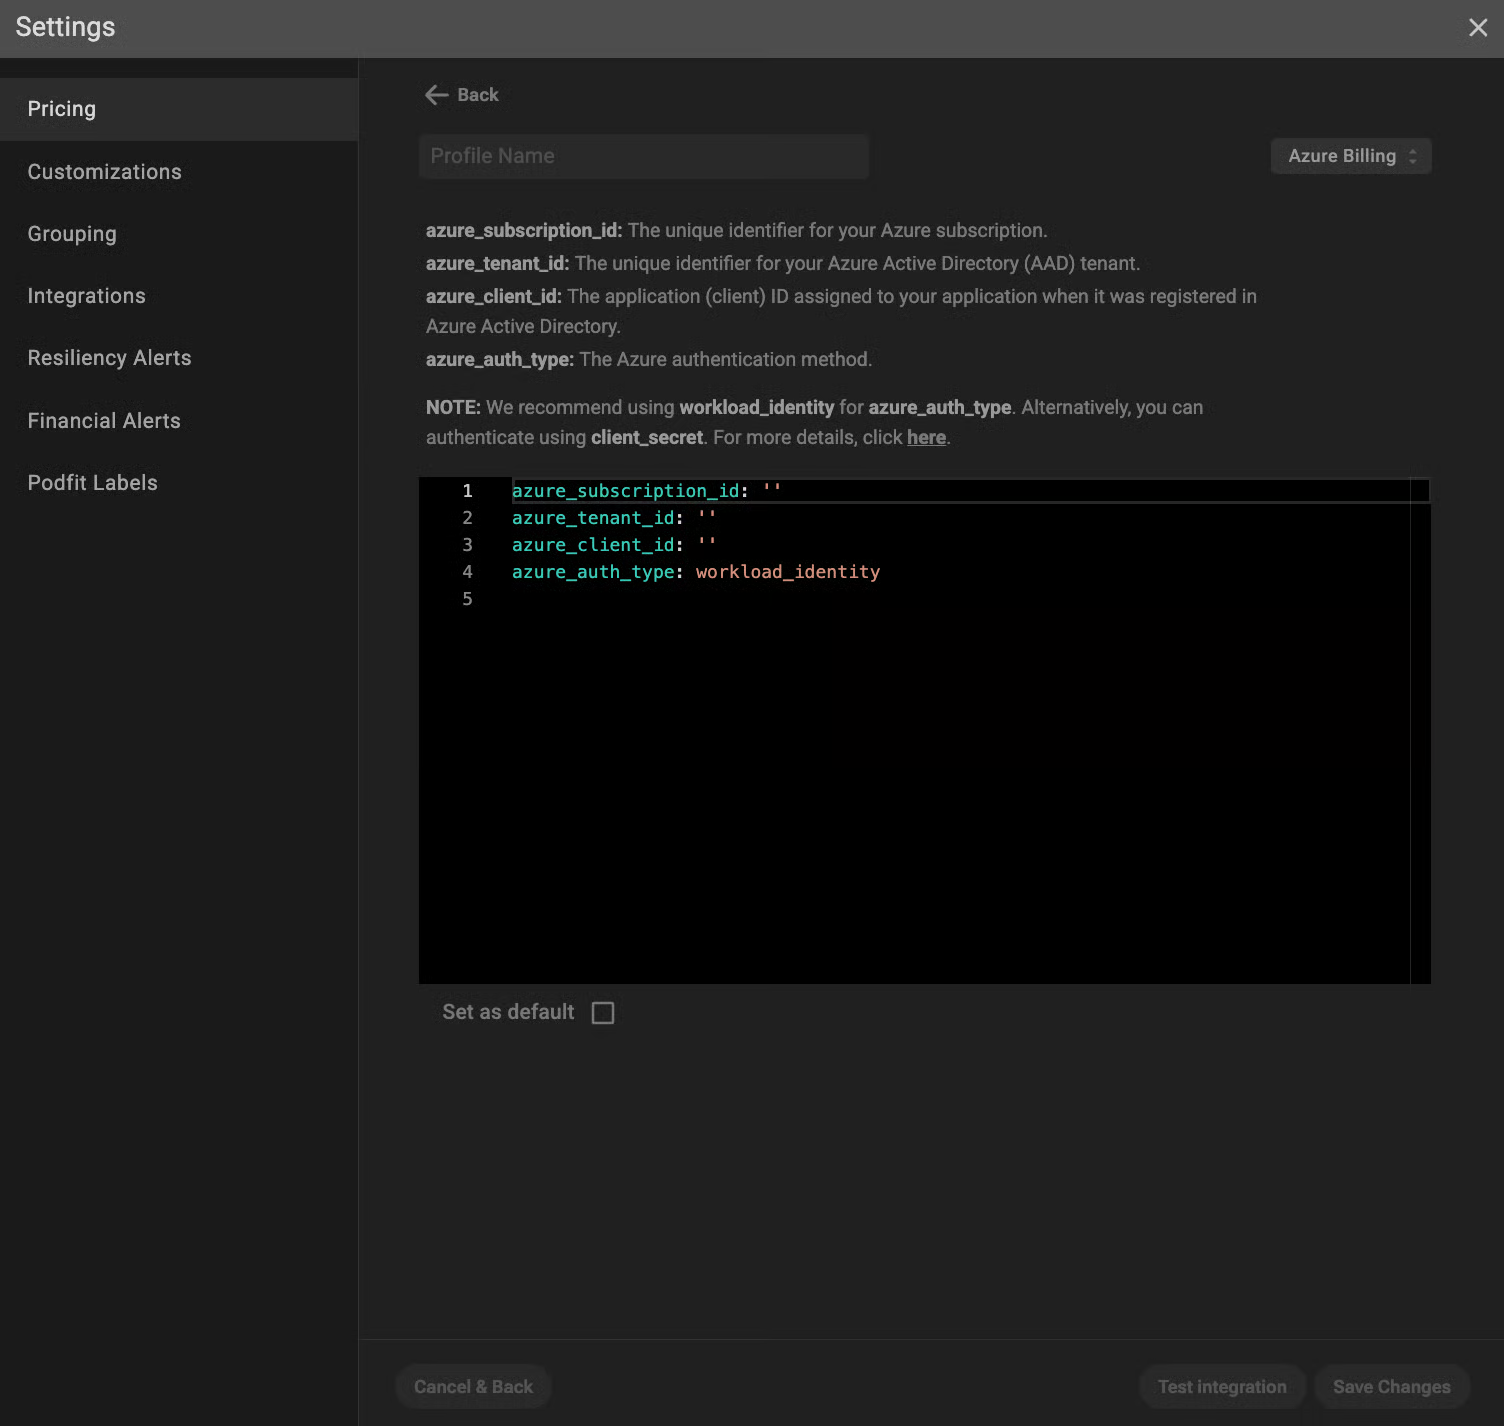Go to the Grouping settings

coord(72,234)
